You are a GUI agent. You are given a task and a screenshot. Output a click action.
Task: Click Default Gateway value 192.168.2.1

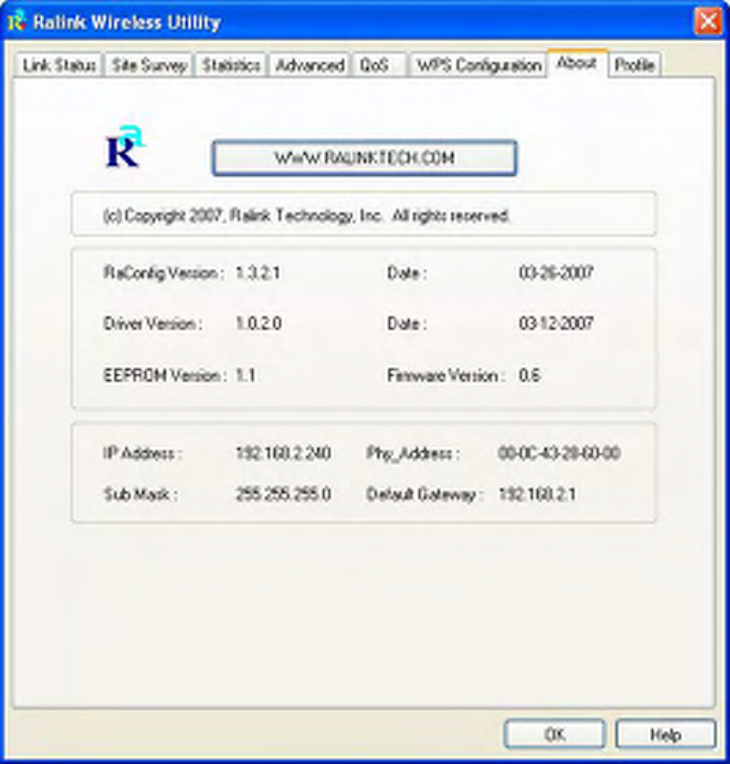[x=537, y=495]
